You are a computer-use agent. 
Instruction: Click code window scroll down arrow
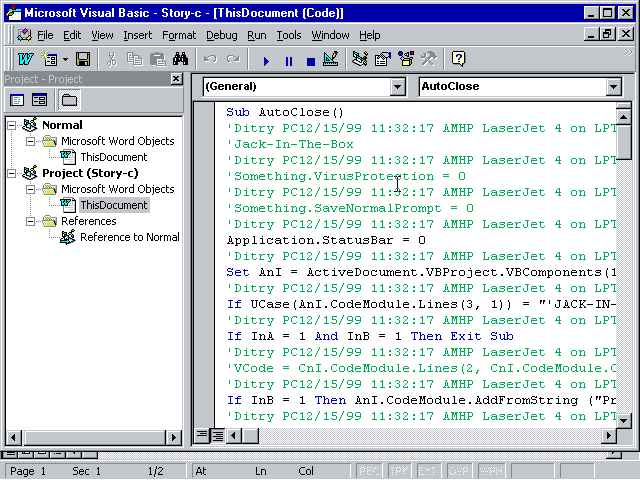[x=623, y=420]
